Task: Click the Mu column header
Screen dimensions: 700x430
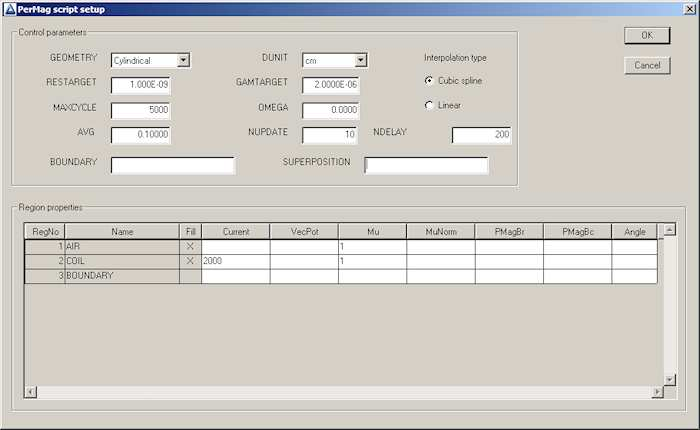Action: tap(372, 232)
